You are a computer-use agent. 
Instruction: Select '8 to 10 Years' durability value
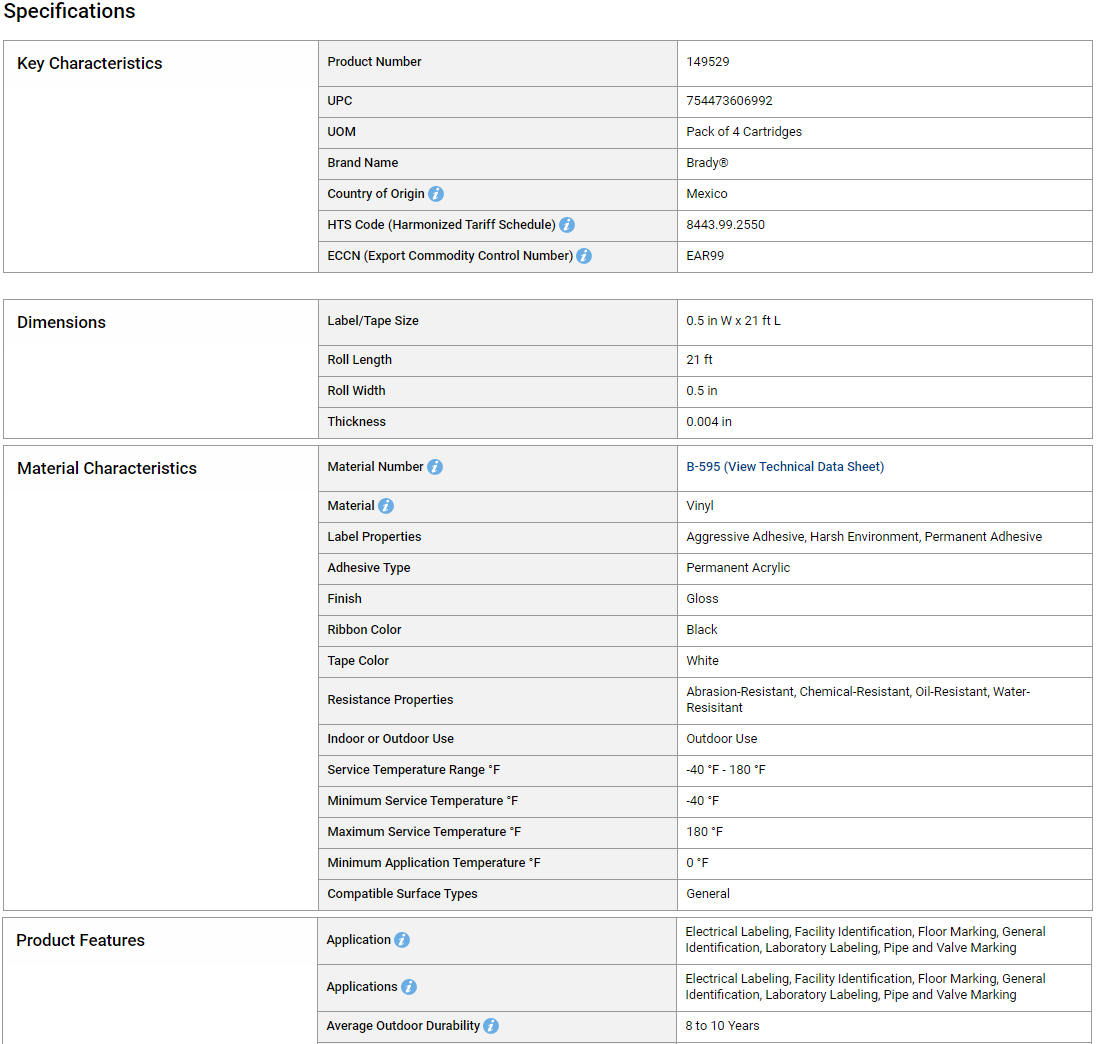[x=722, y=1026]
